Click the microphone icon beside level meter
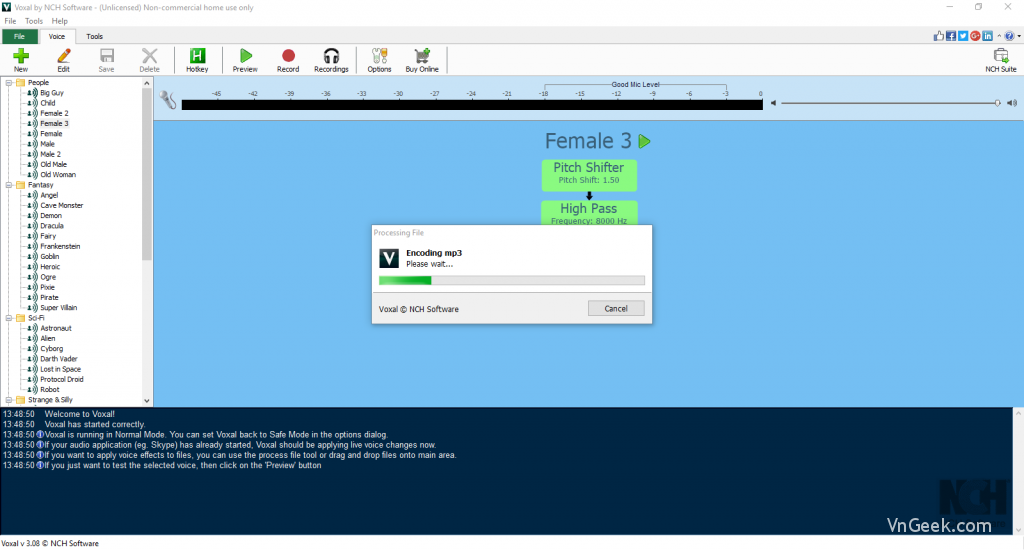1024x550 pixels. 168,100
